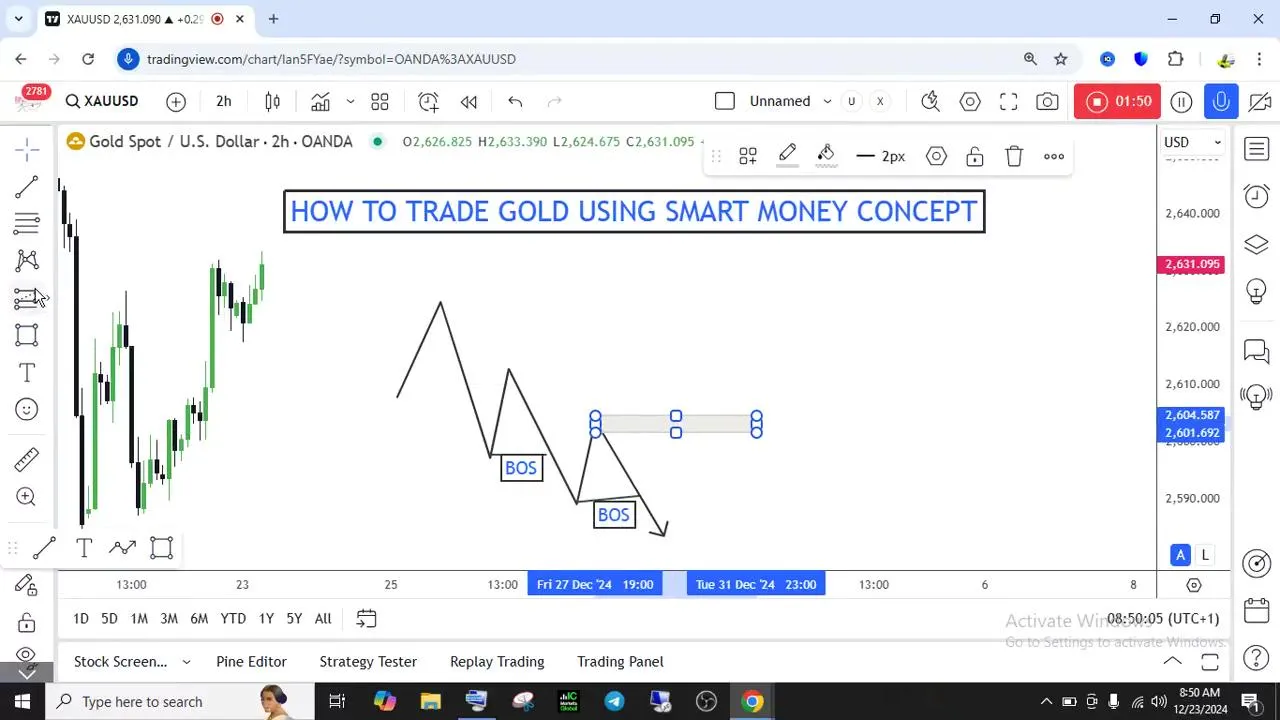Toggle stay in drawing mode pencil-lock icon
This screenshot has width=1280, height=720.
coord(26,585)
